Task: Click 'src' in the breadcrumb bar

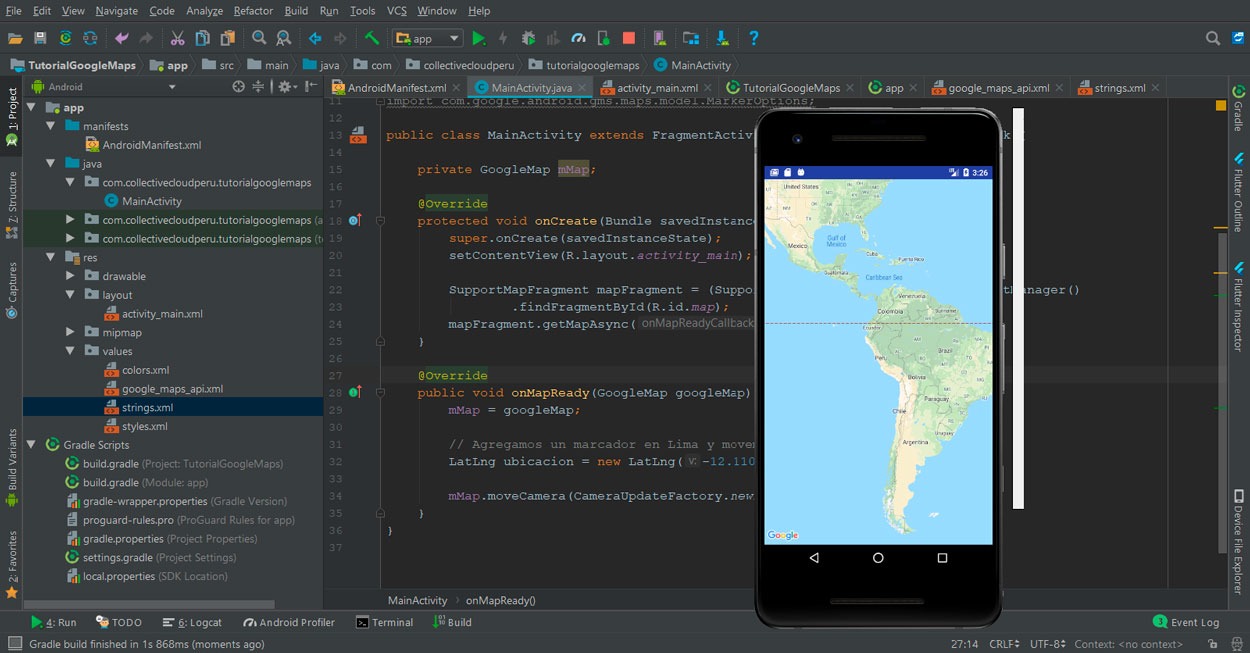Action: pyautogui.click(x=218, y=65)
